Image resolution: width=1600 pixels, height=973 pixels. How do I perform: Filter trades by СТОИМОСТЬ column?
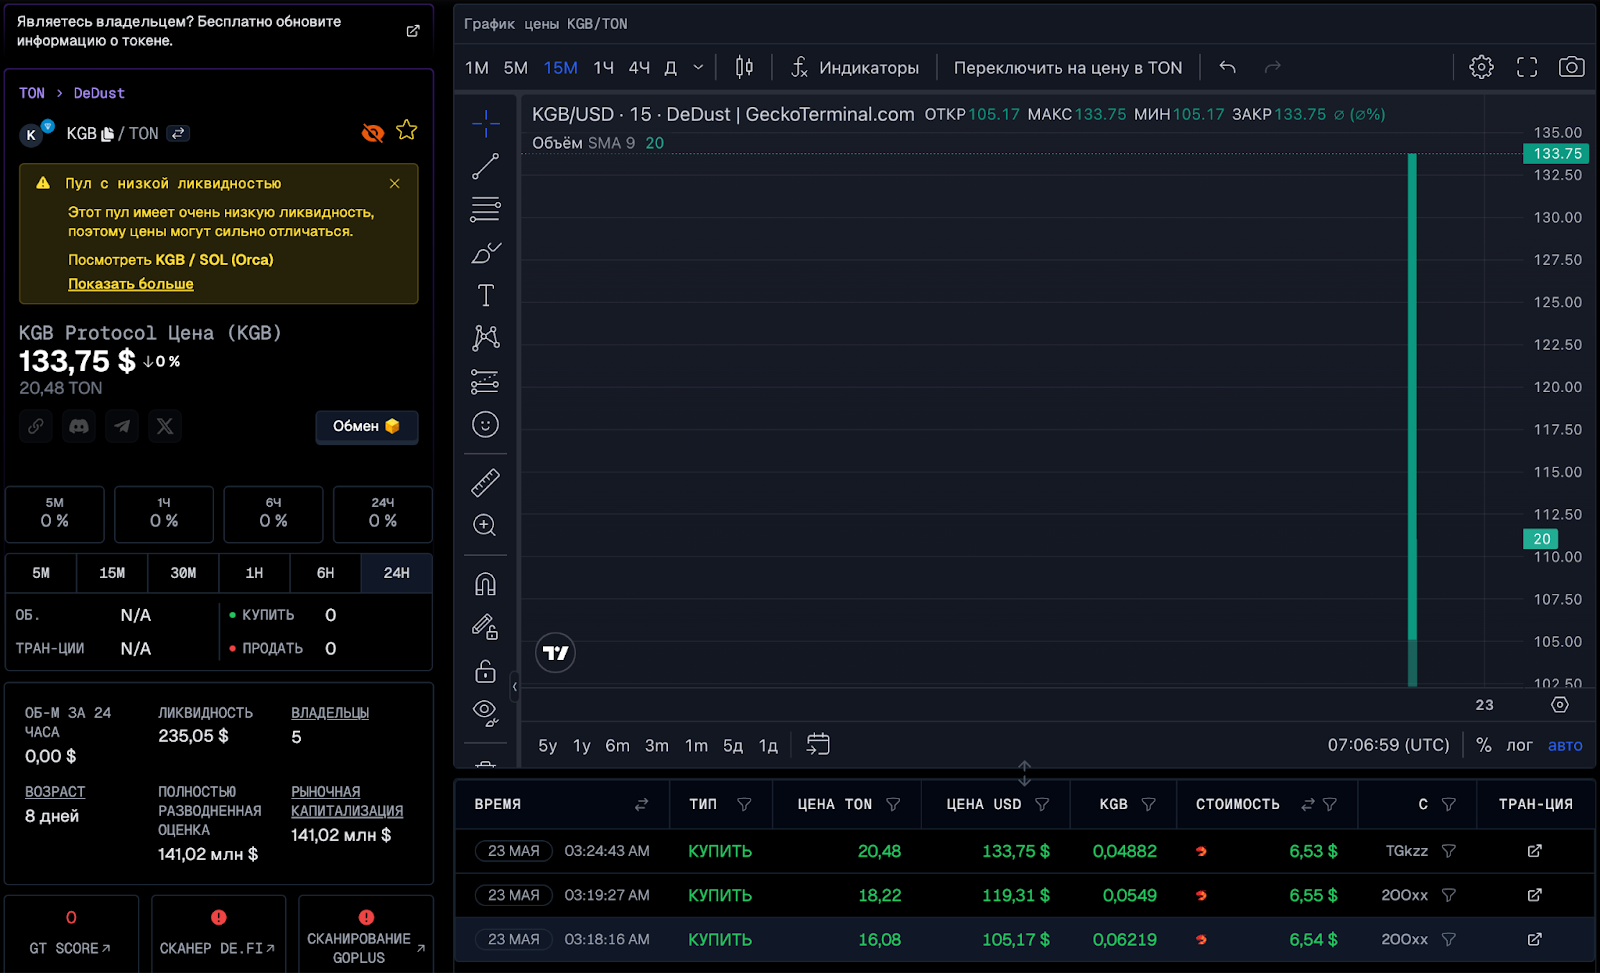1330,804
